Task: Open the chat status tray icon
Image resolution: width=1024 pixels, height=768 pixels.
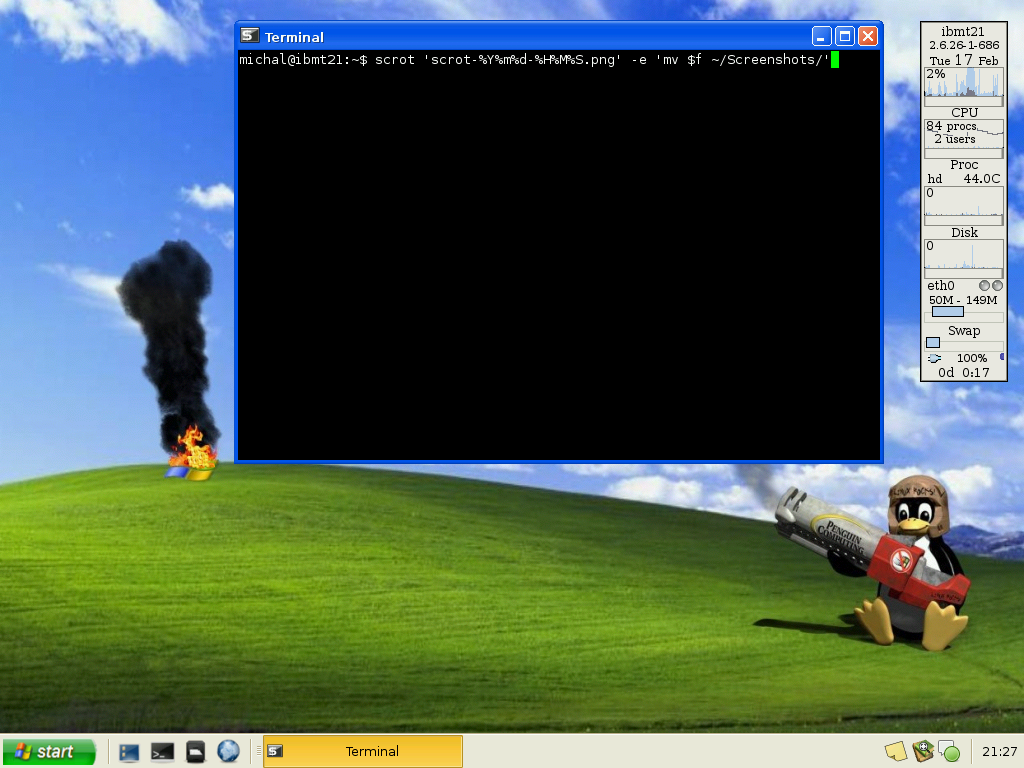Action: coord(949,752)
